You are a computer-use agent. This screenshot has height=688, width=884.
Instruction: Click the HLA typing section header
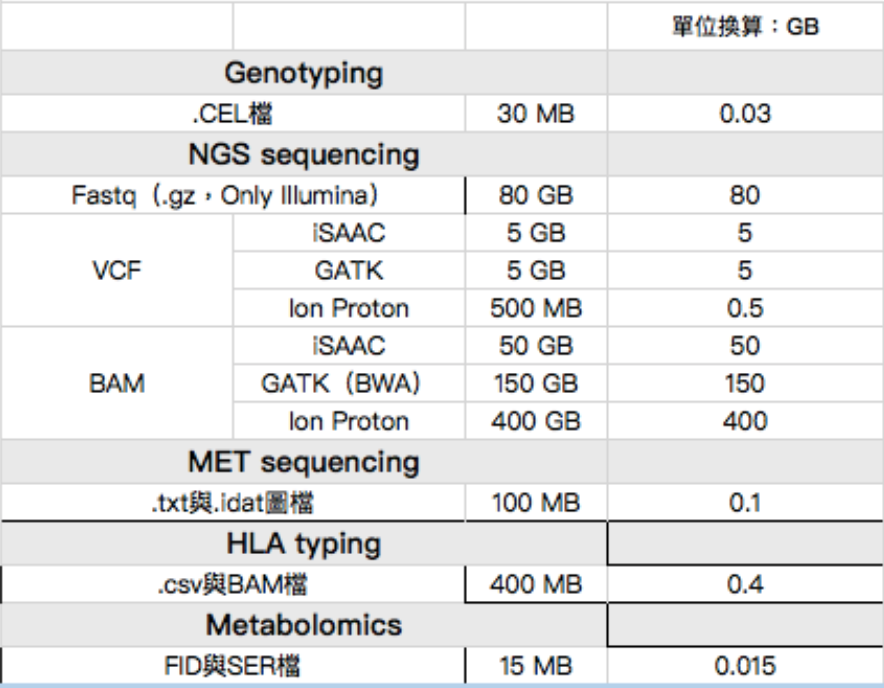[303, 544]
